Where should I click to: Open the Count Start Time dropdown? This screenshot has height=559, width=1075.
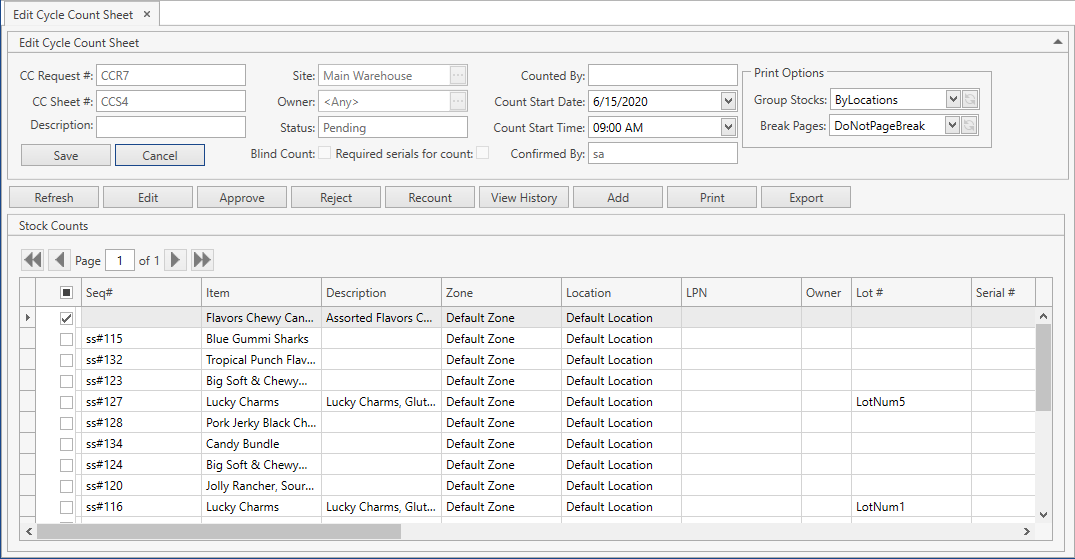[728, 127]
